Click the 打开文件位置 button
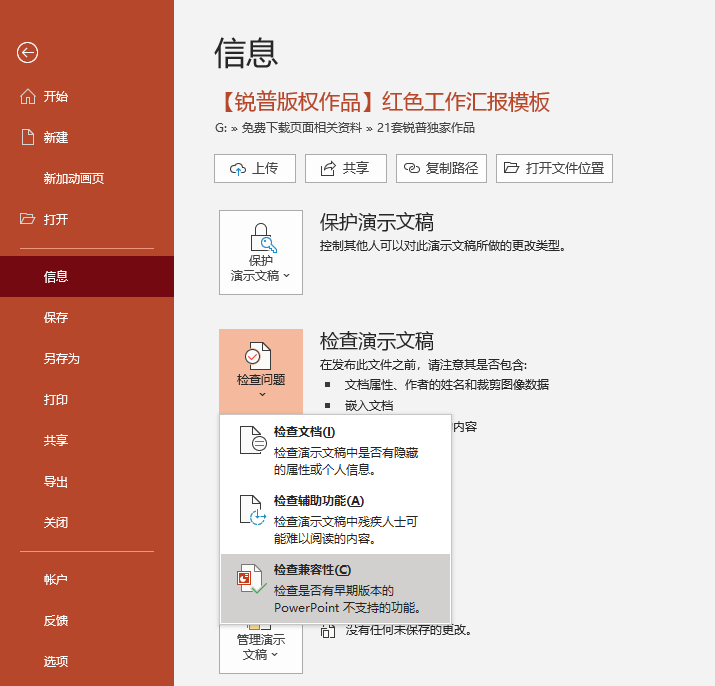The width and height of the screenshot is (715, 686). (554, 168)
